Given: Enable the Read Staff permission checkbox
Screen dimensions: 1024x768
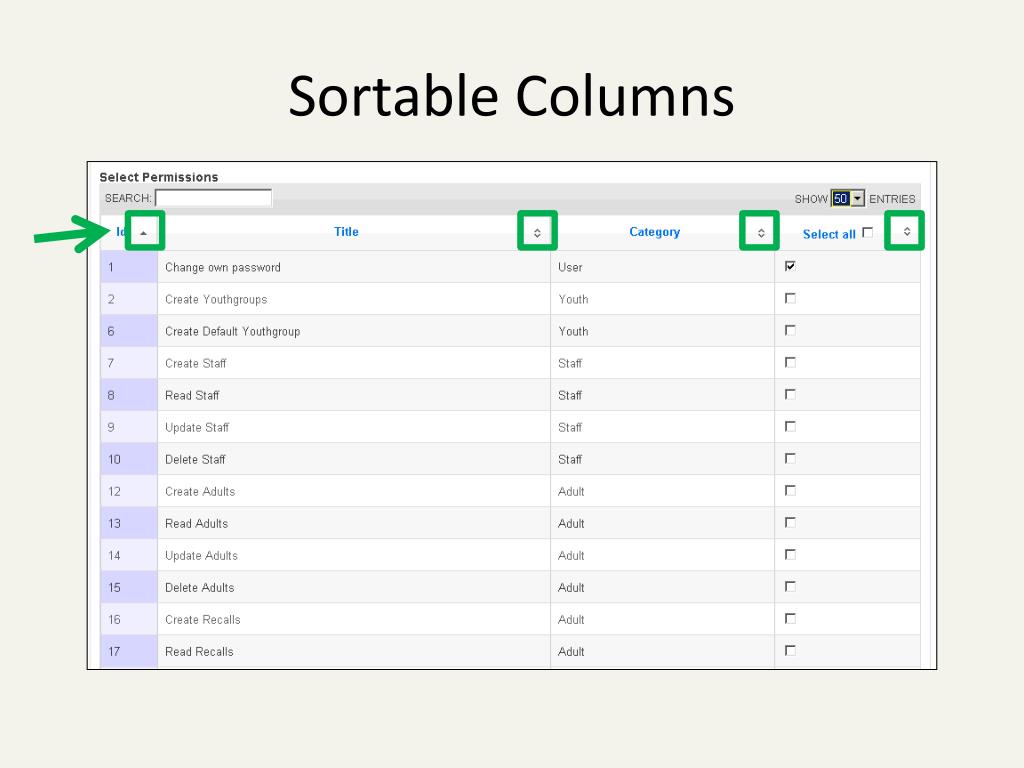Looking at the screenshot, I should pos(790,394).
